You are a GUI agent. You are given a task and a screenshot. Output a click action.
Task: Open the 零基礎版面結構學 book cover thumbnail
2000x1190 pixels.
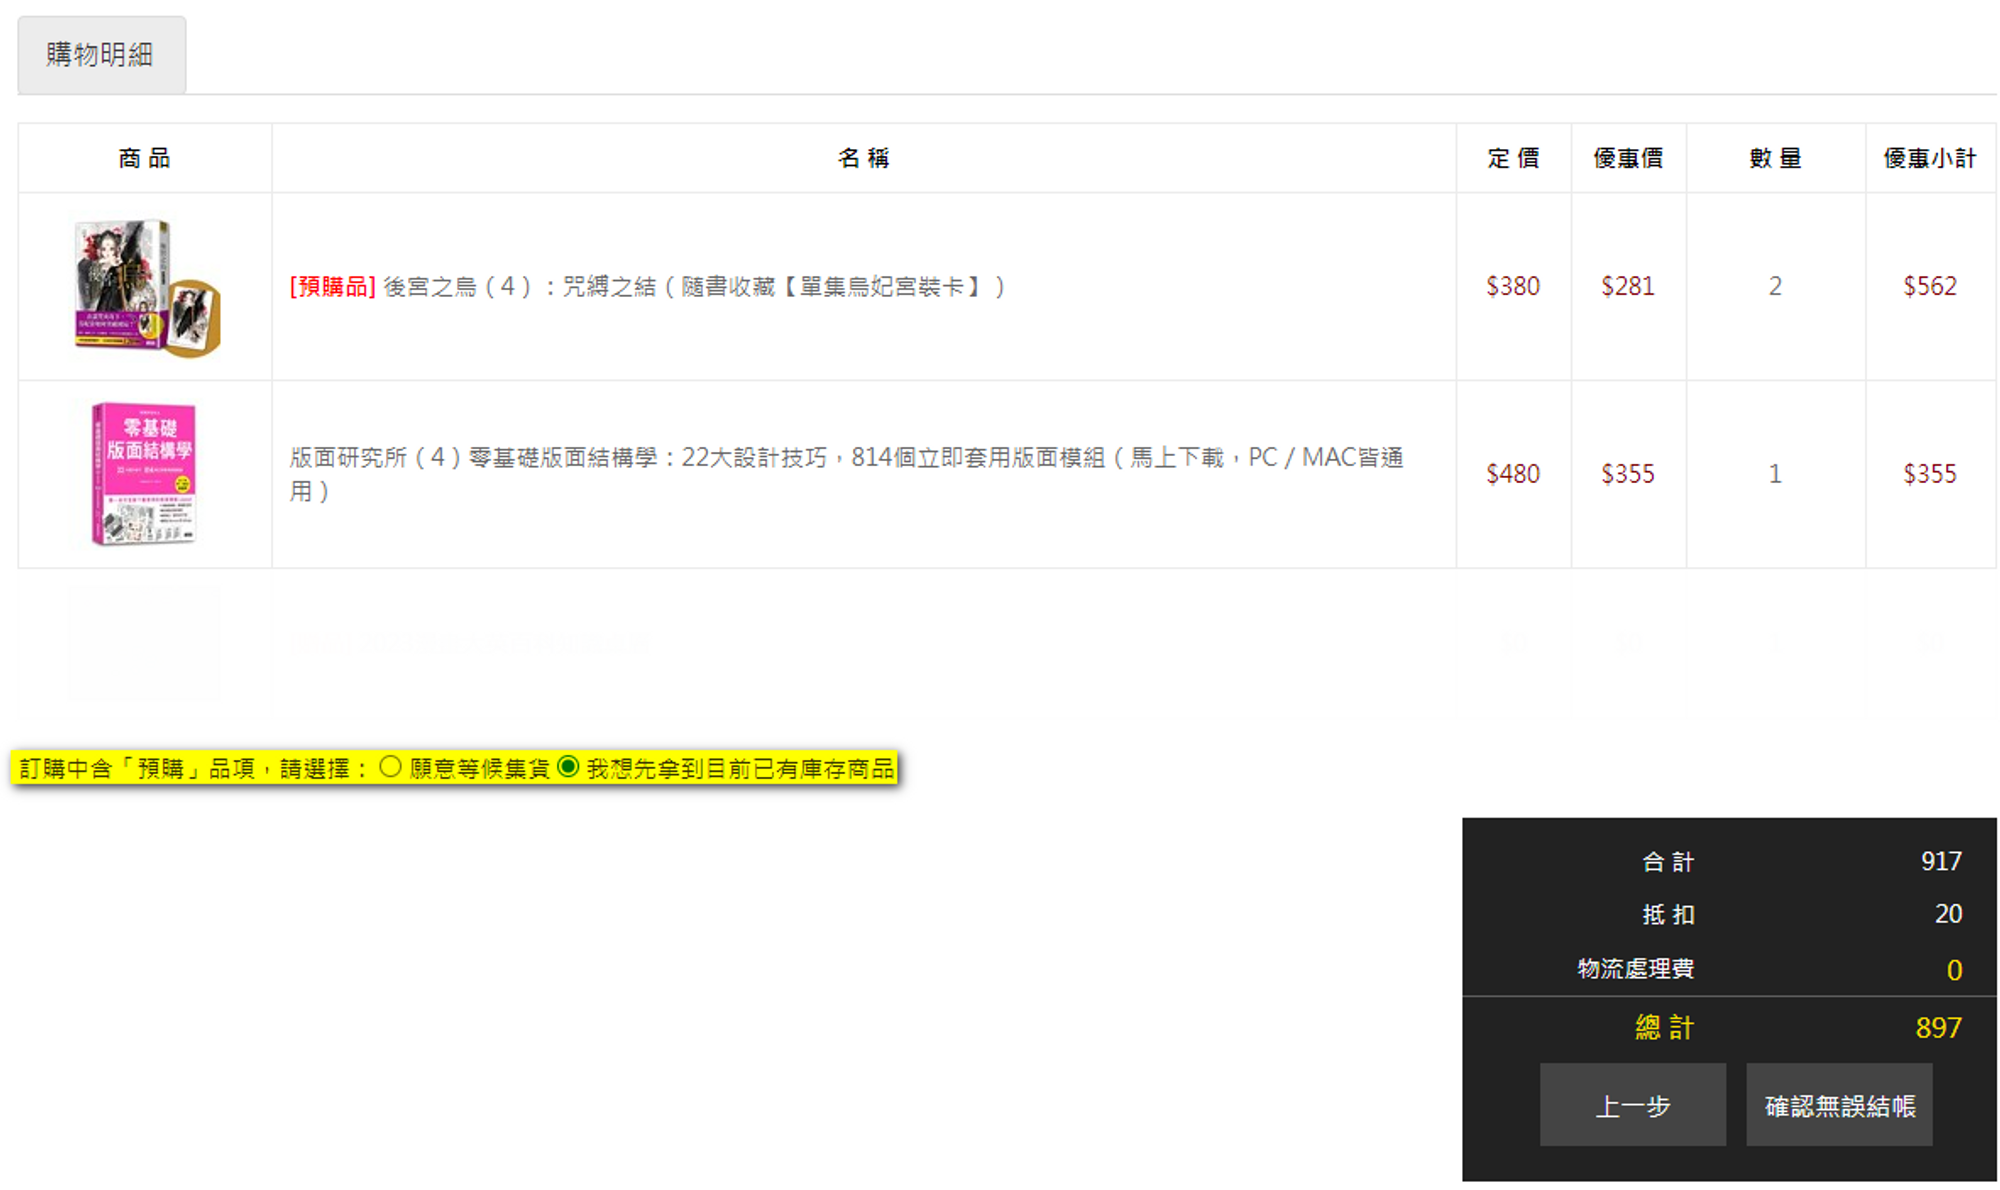pos(144,474)
